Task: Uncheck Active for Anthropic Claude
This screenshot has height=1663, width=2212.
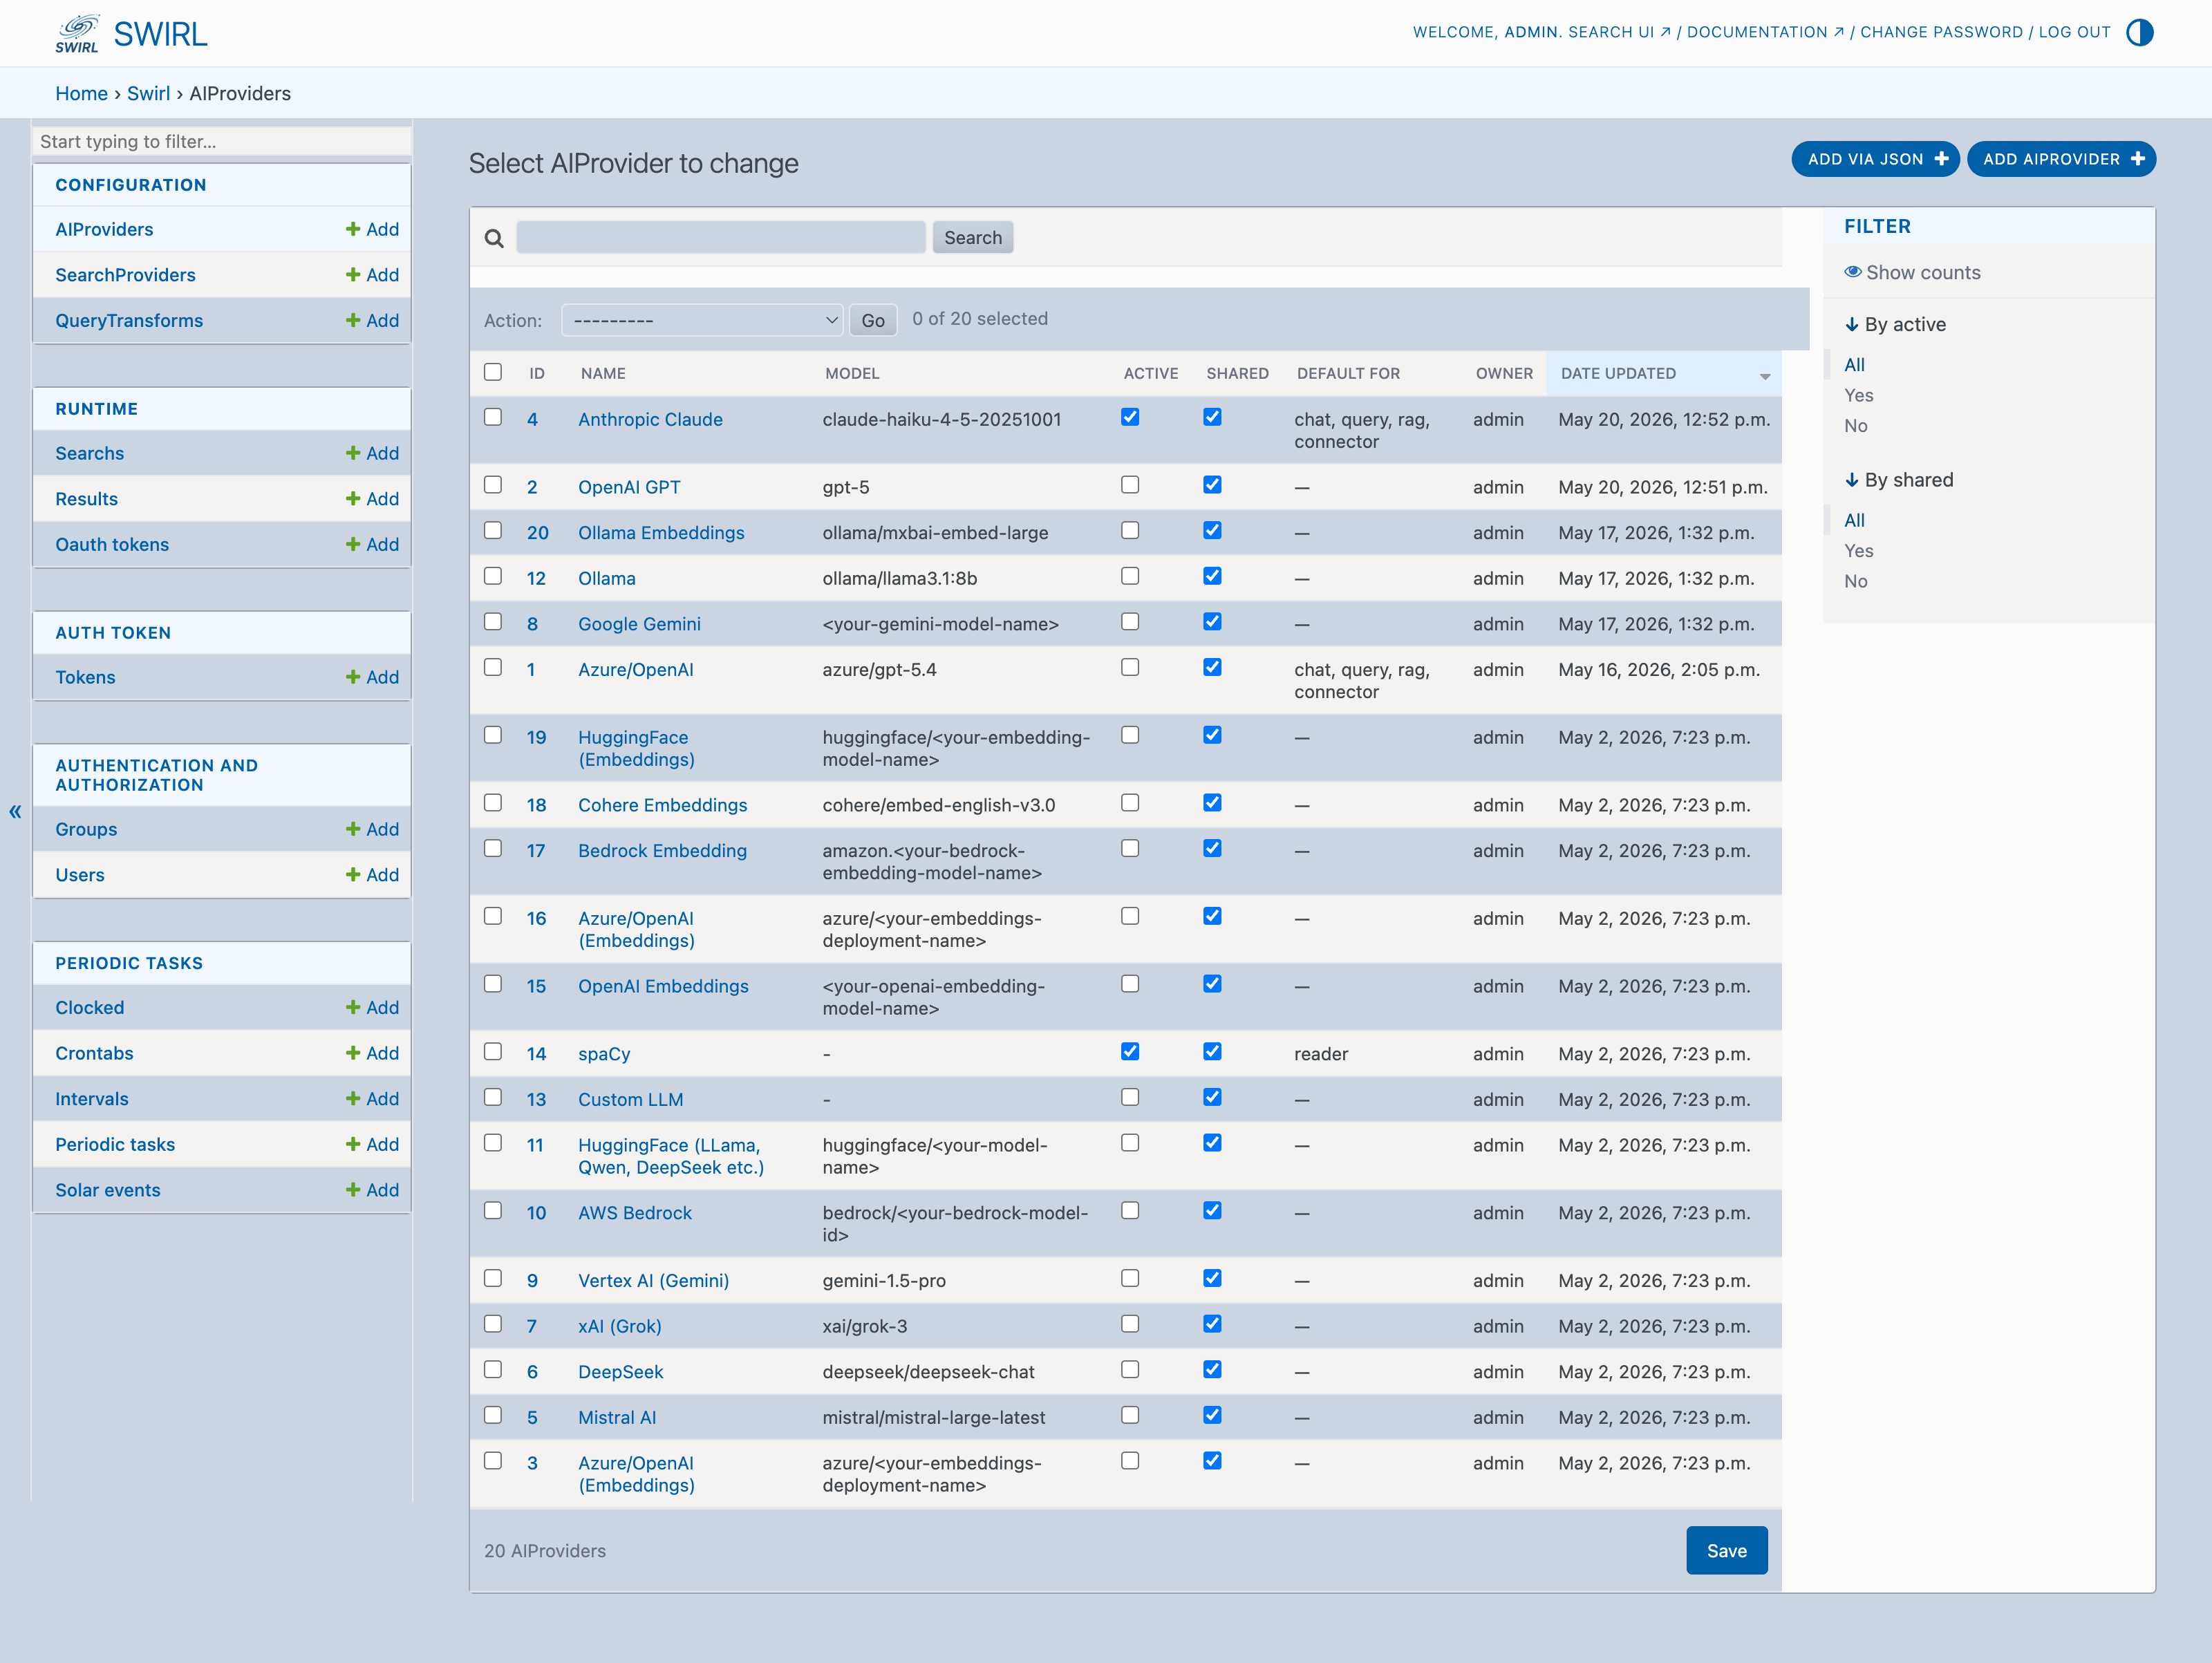Action: click(x=1130, y=417)
